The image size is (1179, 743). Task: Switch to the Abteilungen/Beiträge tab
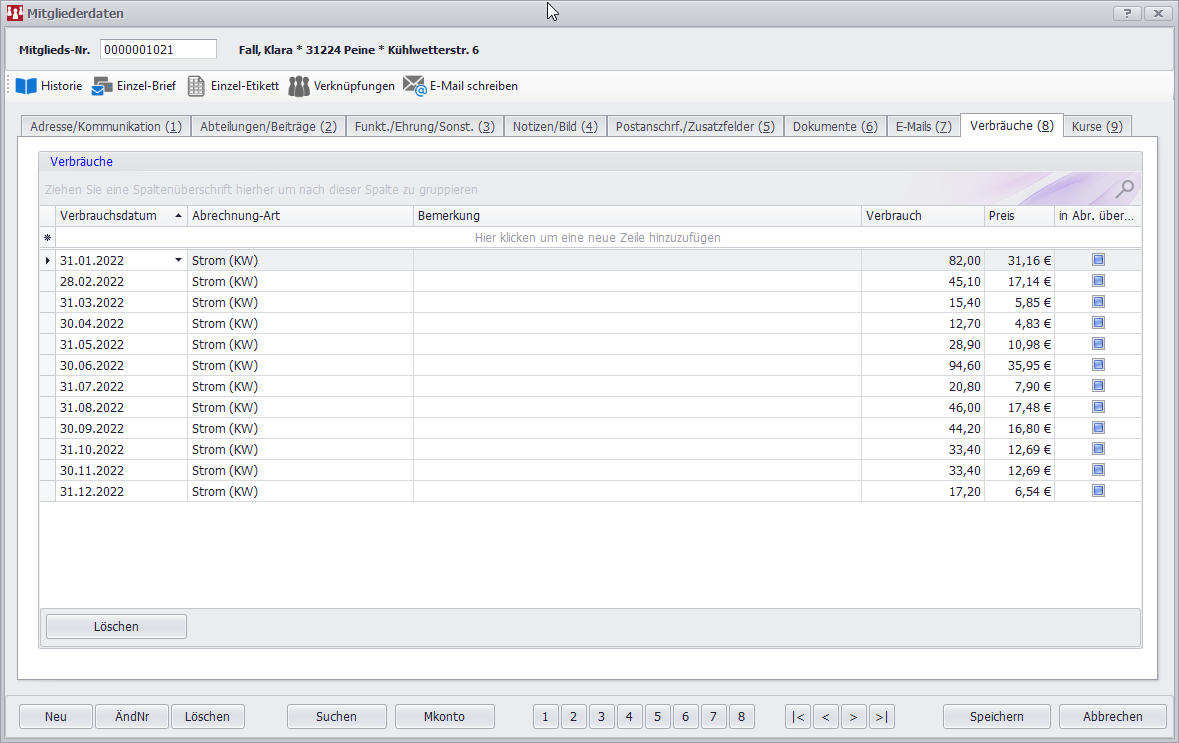coord(267,127)
